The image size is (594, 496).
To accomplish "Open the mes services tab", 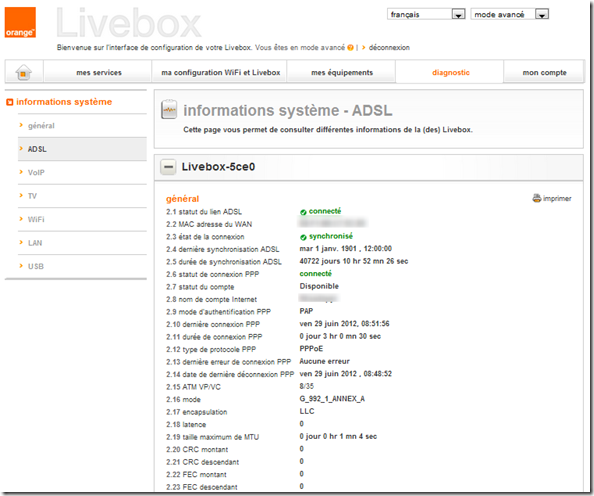I will pos(99,72).
